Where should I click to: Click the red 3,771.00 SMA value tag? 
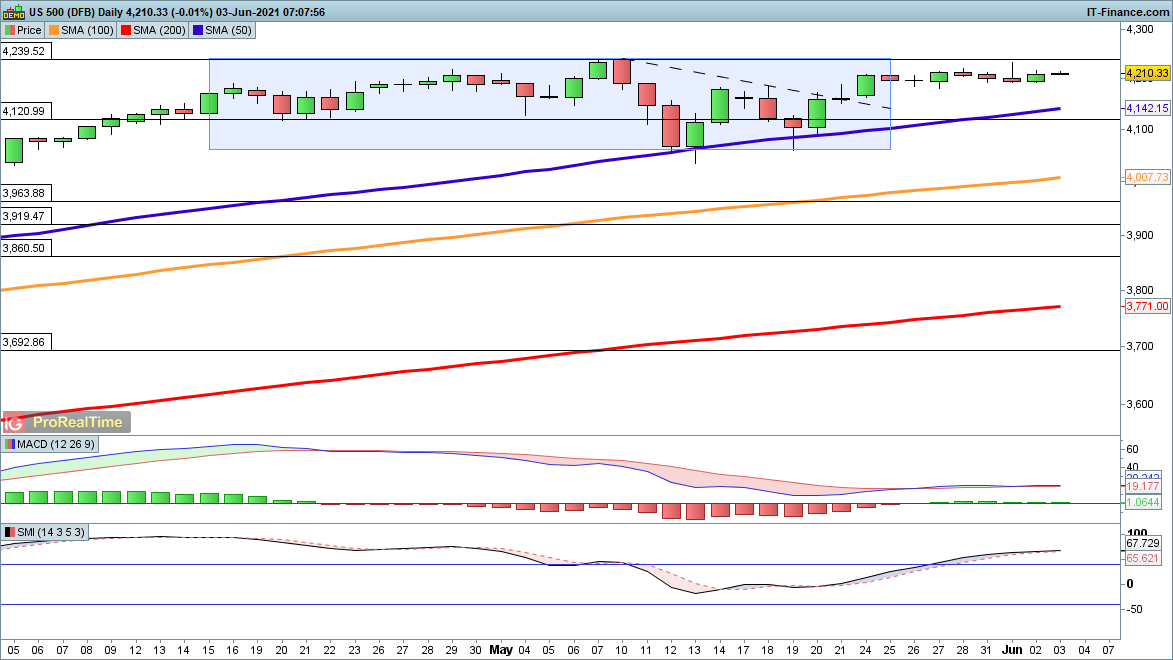click(1146, 306)
